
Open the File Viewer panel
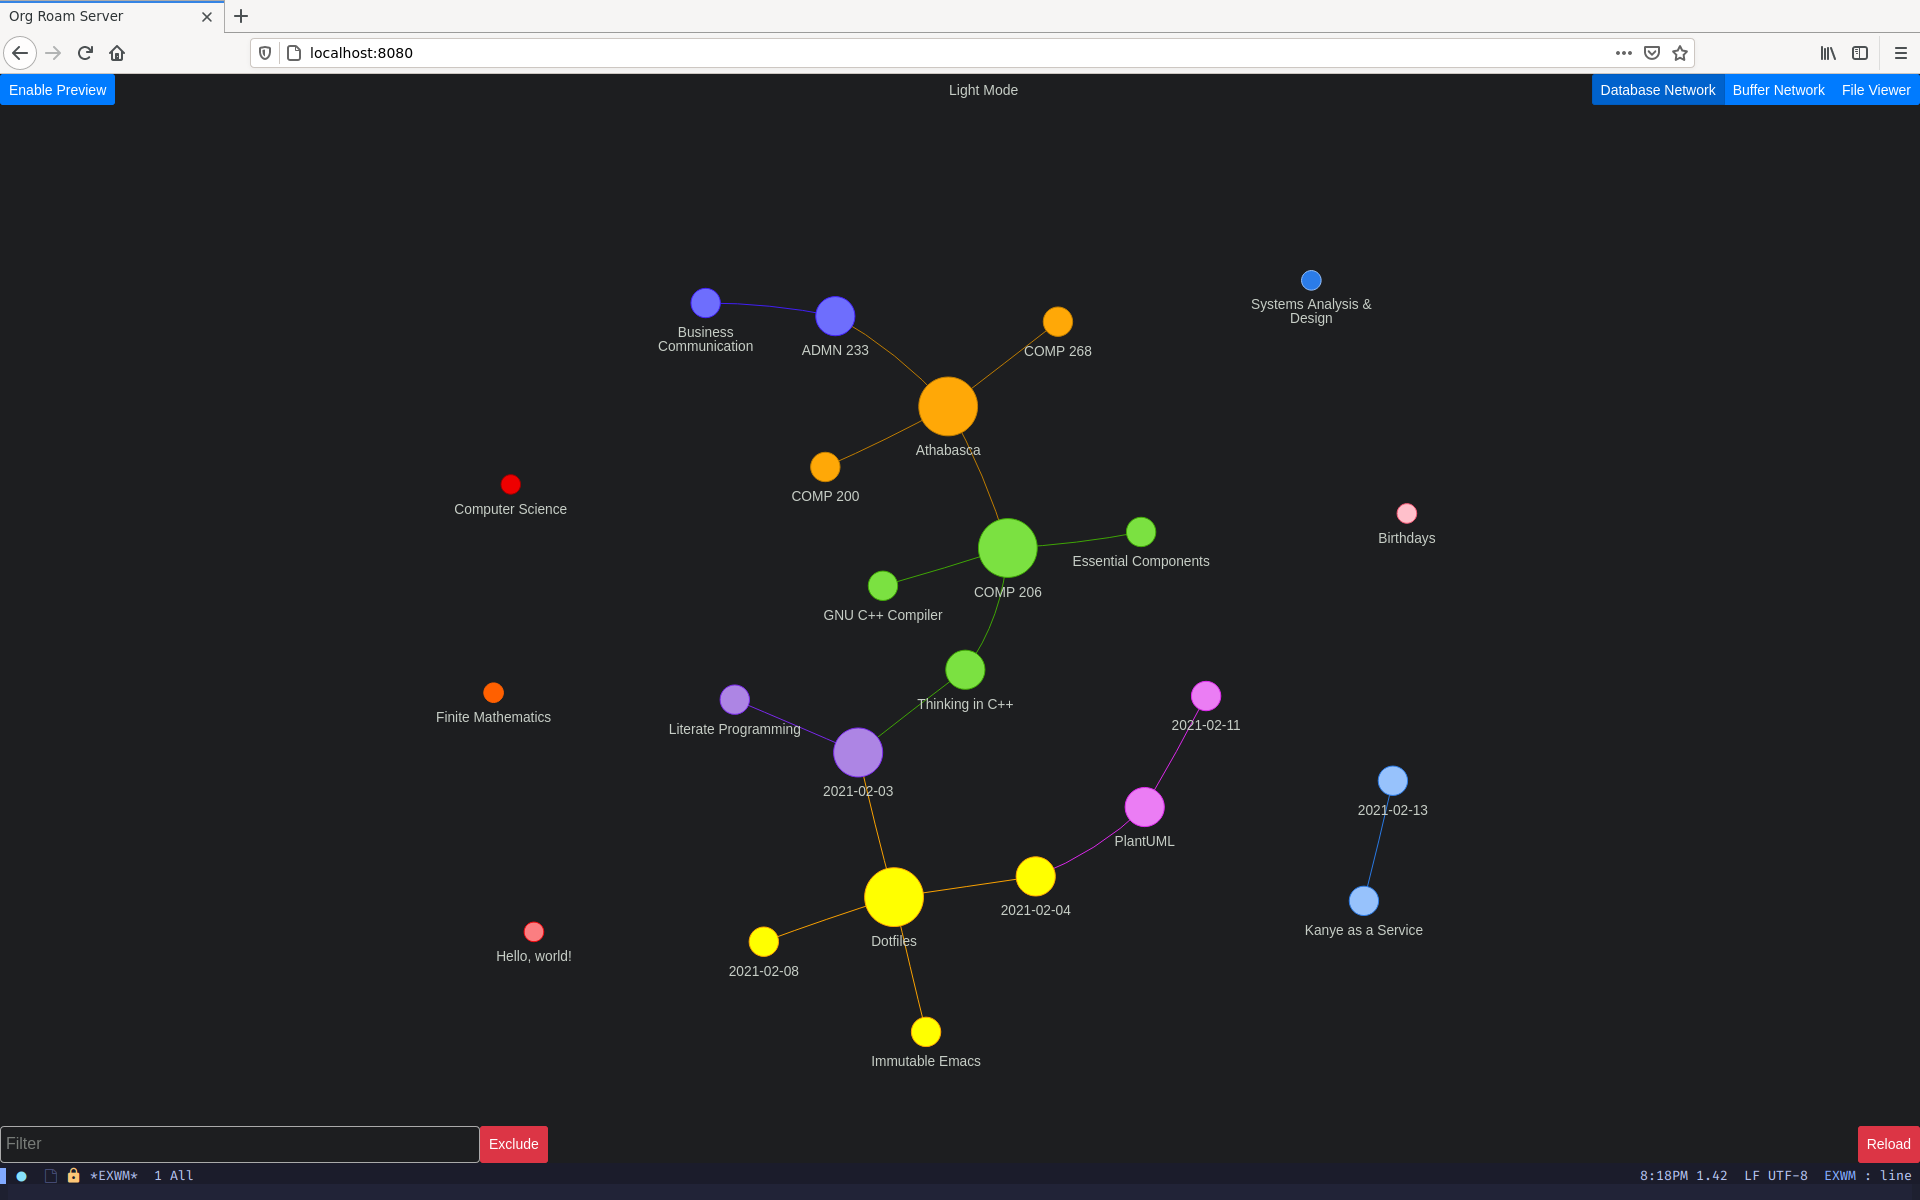coord(1874,90)
